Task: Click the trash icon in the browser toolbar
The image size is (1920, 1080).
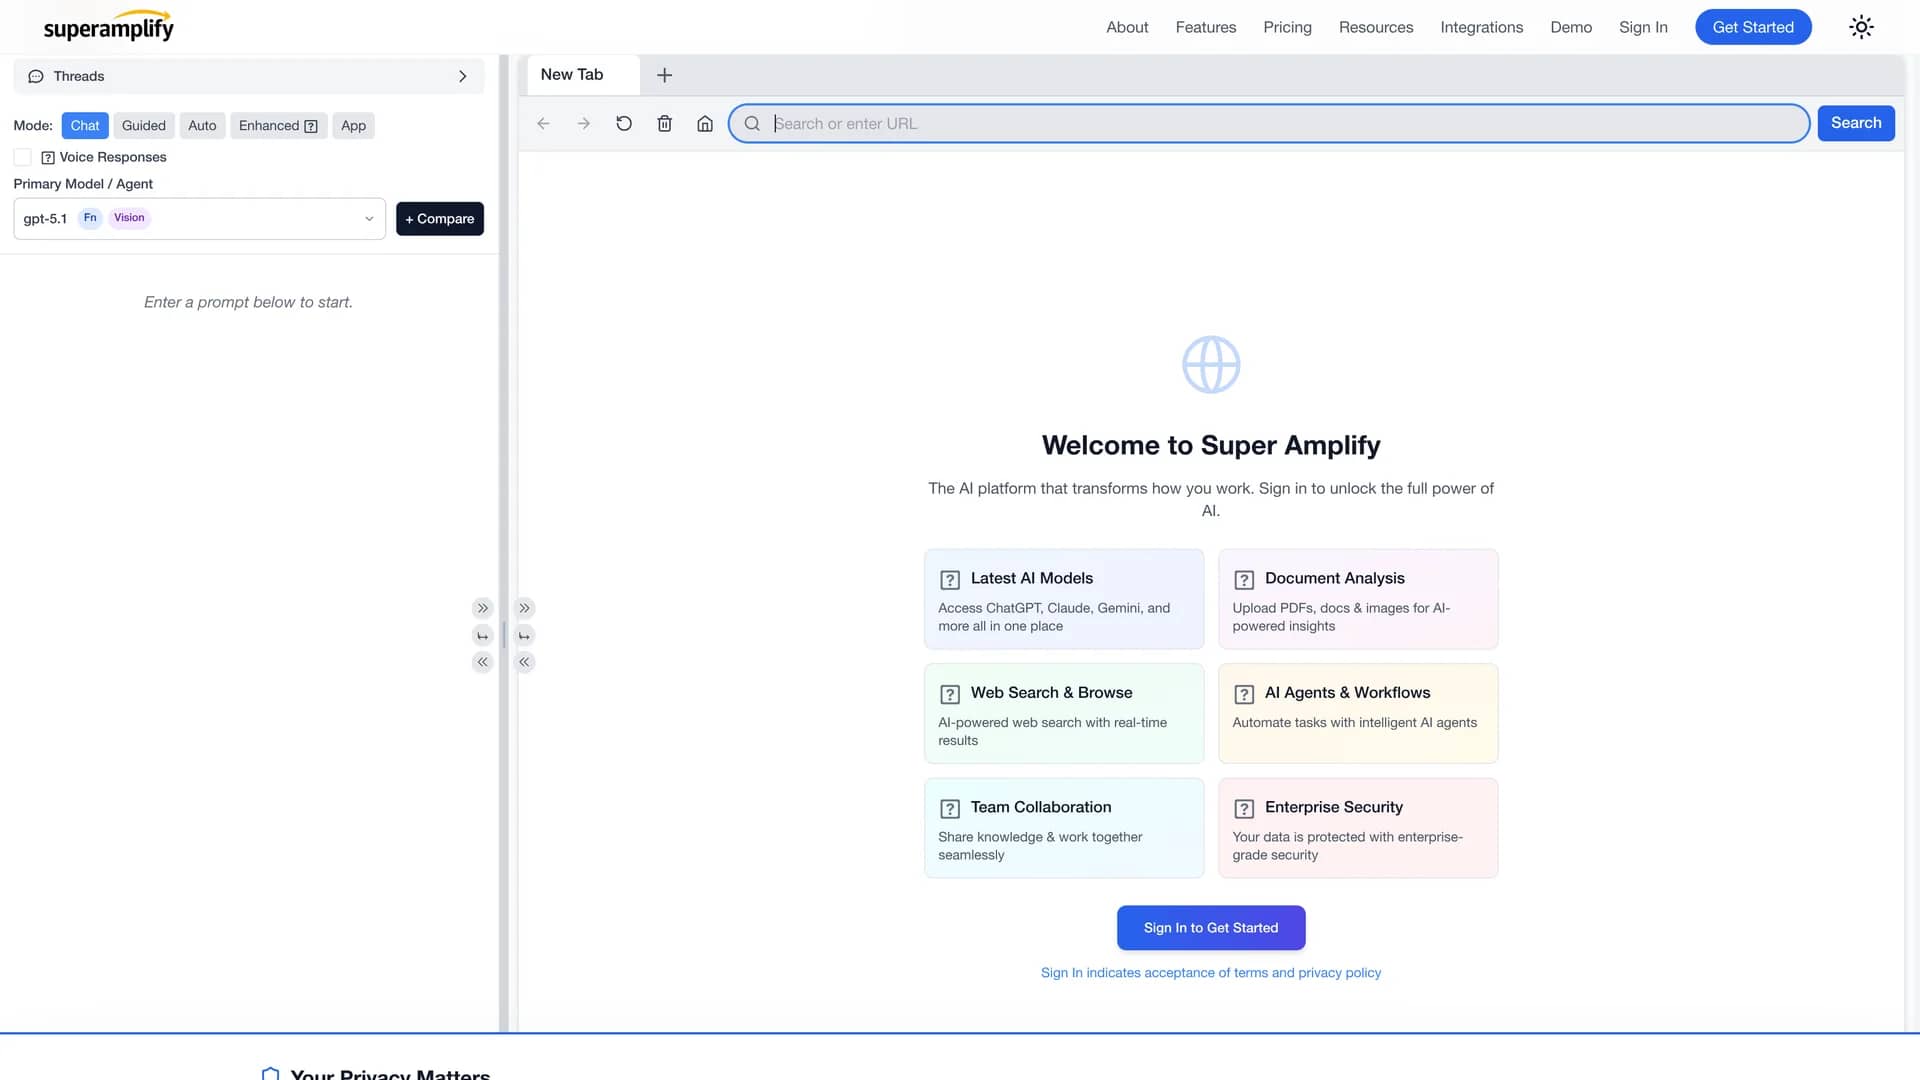Action: (x=664, y=123)
